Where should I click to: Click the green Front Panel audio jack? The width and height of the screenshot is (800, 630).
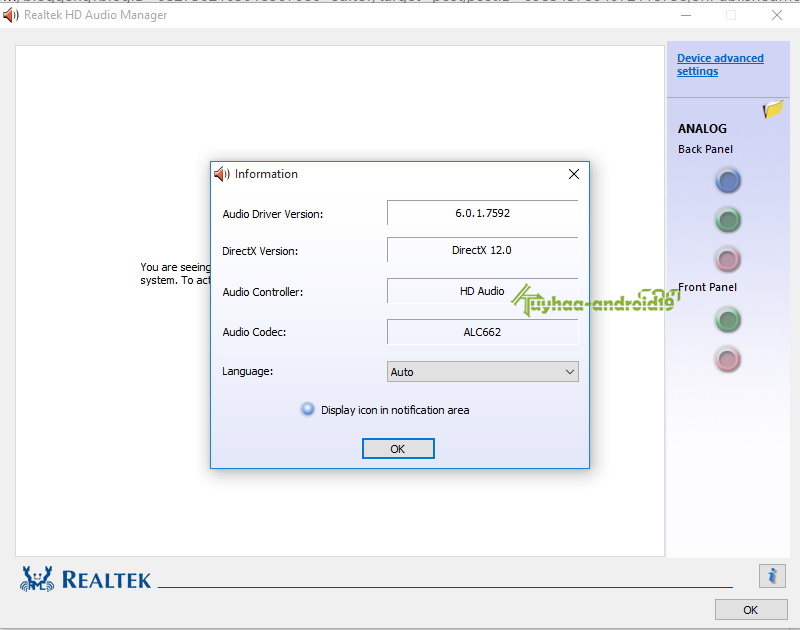click(728, 320)
